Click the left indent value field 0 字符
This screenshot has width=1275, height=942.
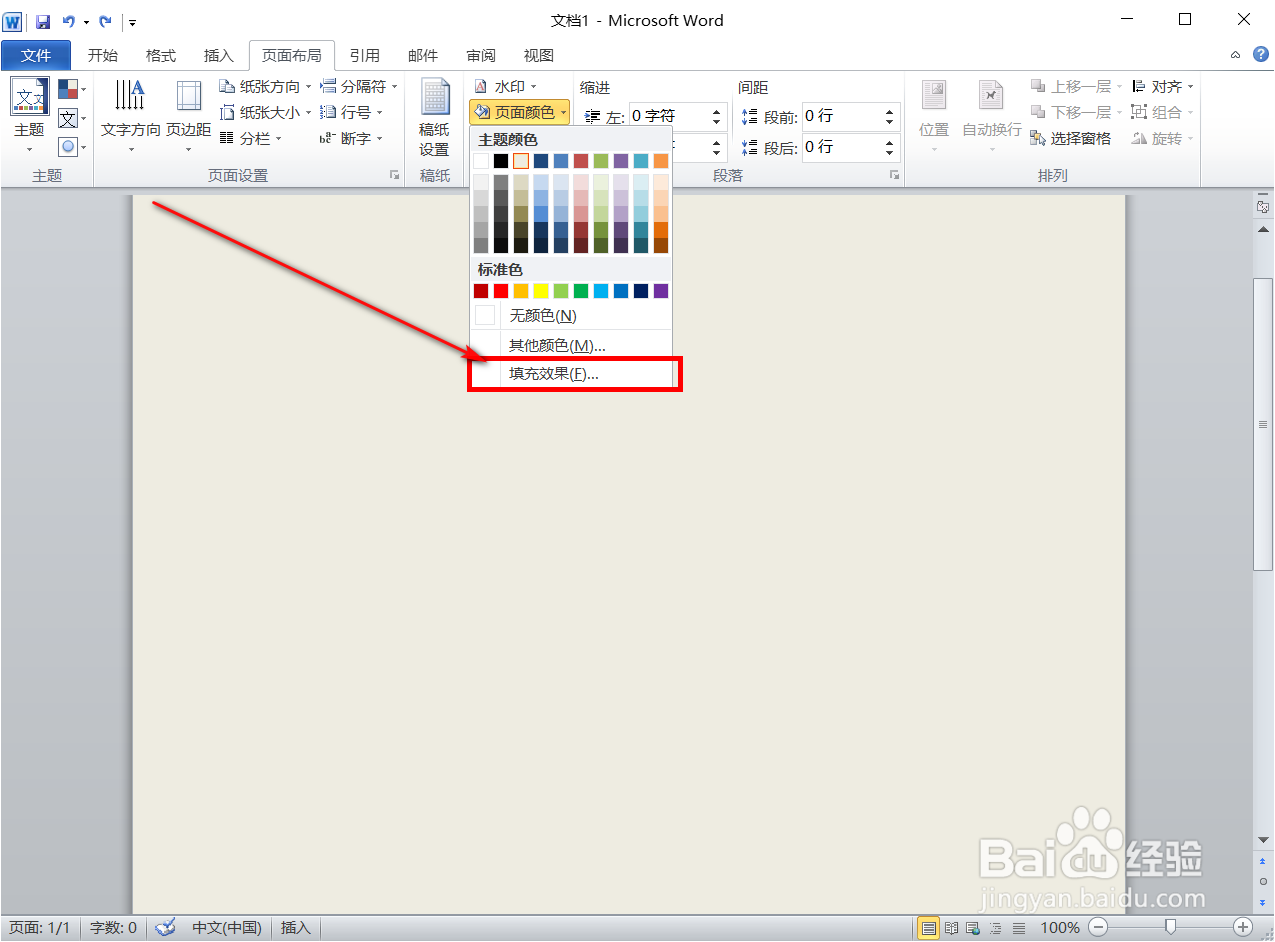click(668, 117)
